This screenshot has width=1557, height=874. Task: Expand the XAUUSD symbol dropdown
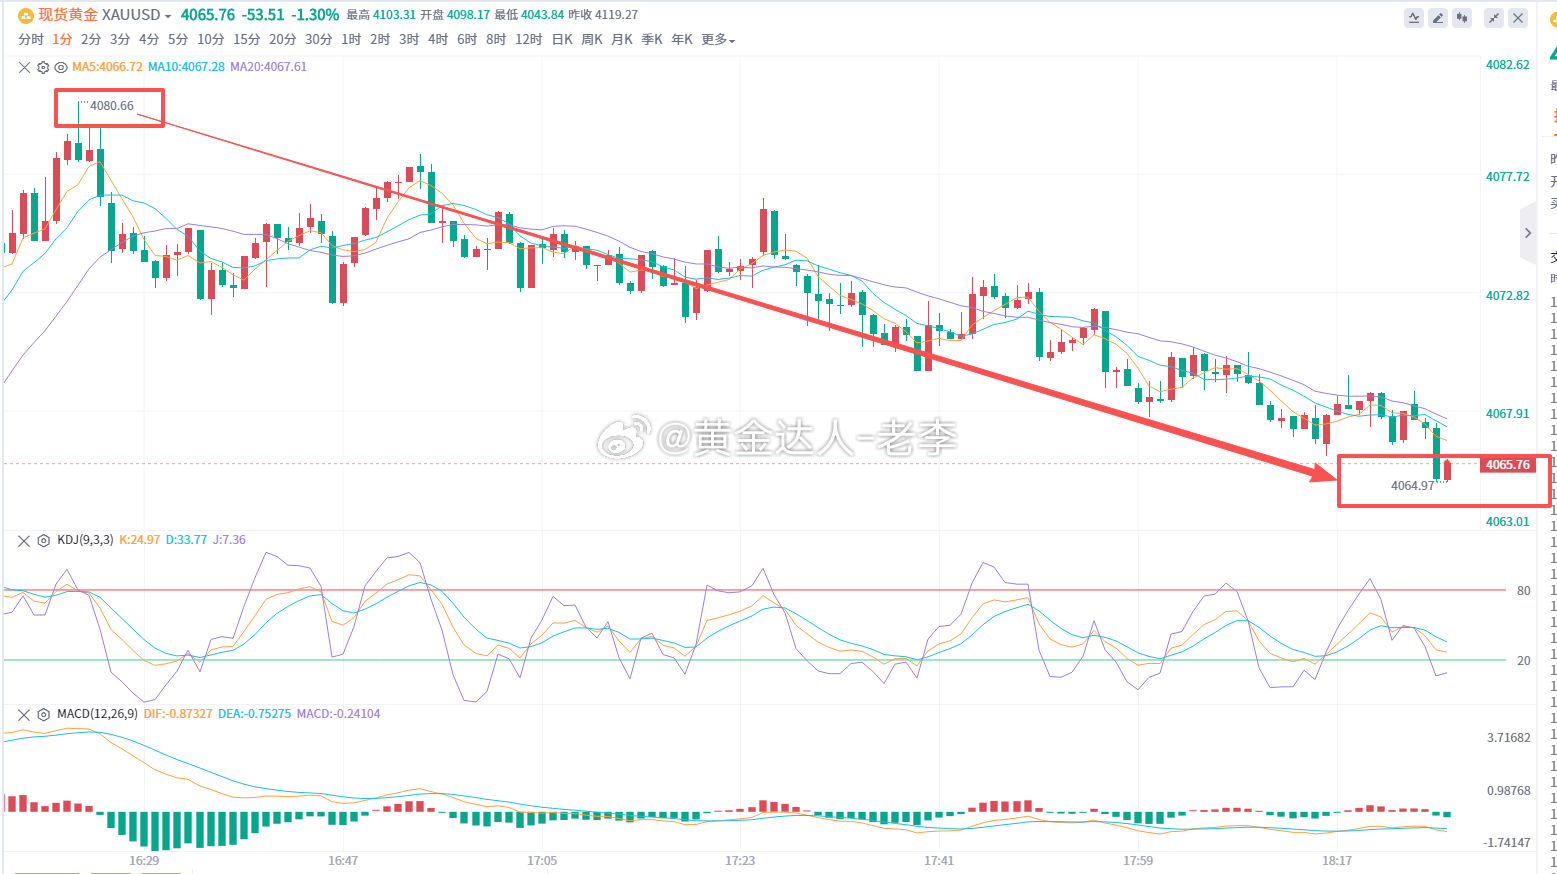point(167,16)
